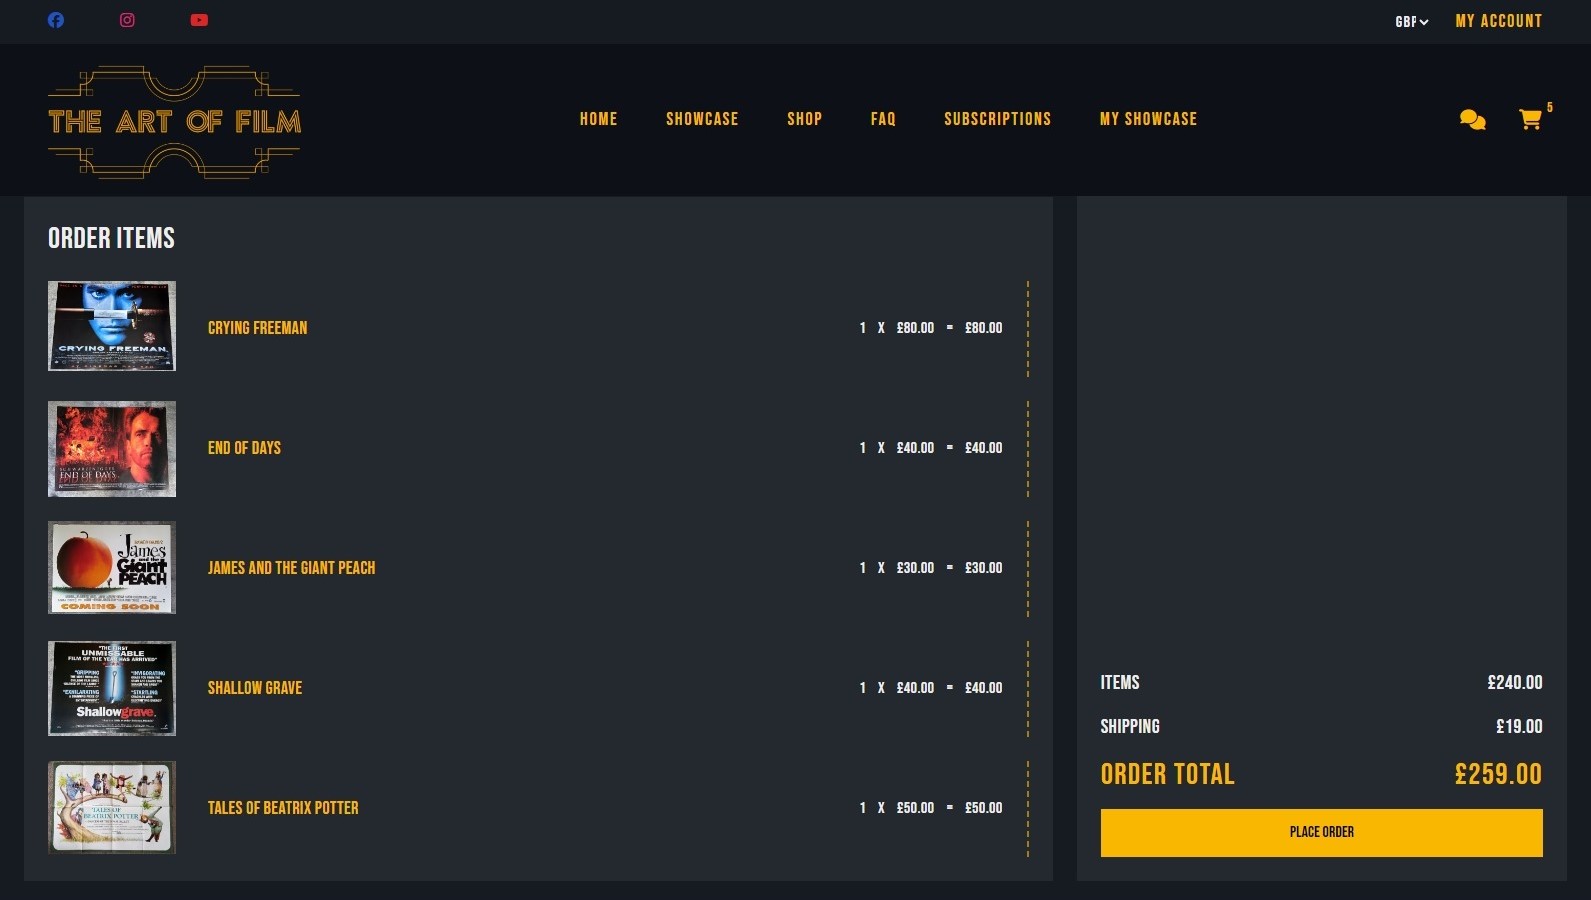Open the chat messages icon
Image resolution: width=1591 pixels, height=900 pixels.
click(1472, 120)
